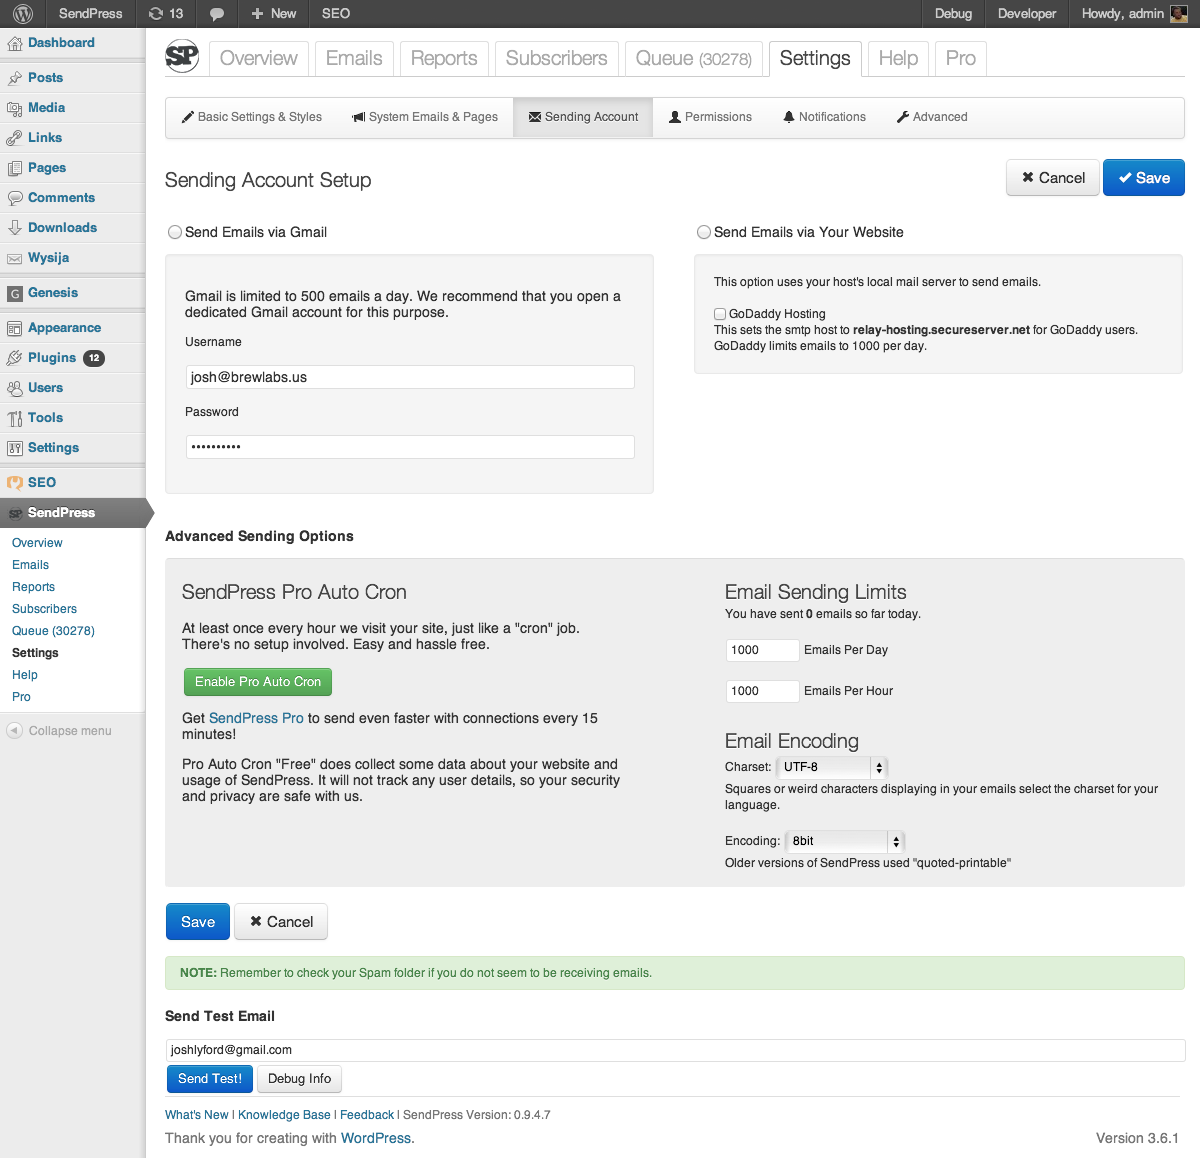The height and width of the screenshot is (1158, 1200).
Task: Open the Howdy, admin account menu
Action: 1134,14
